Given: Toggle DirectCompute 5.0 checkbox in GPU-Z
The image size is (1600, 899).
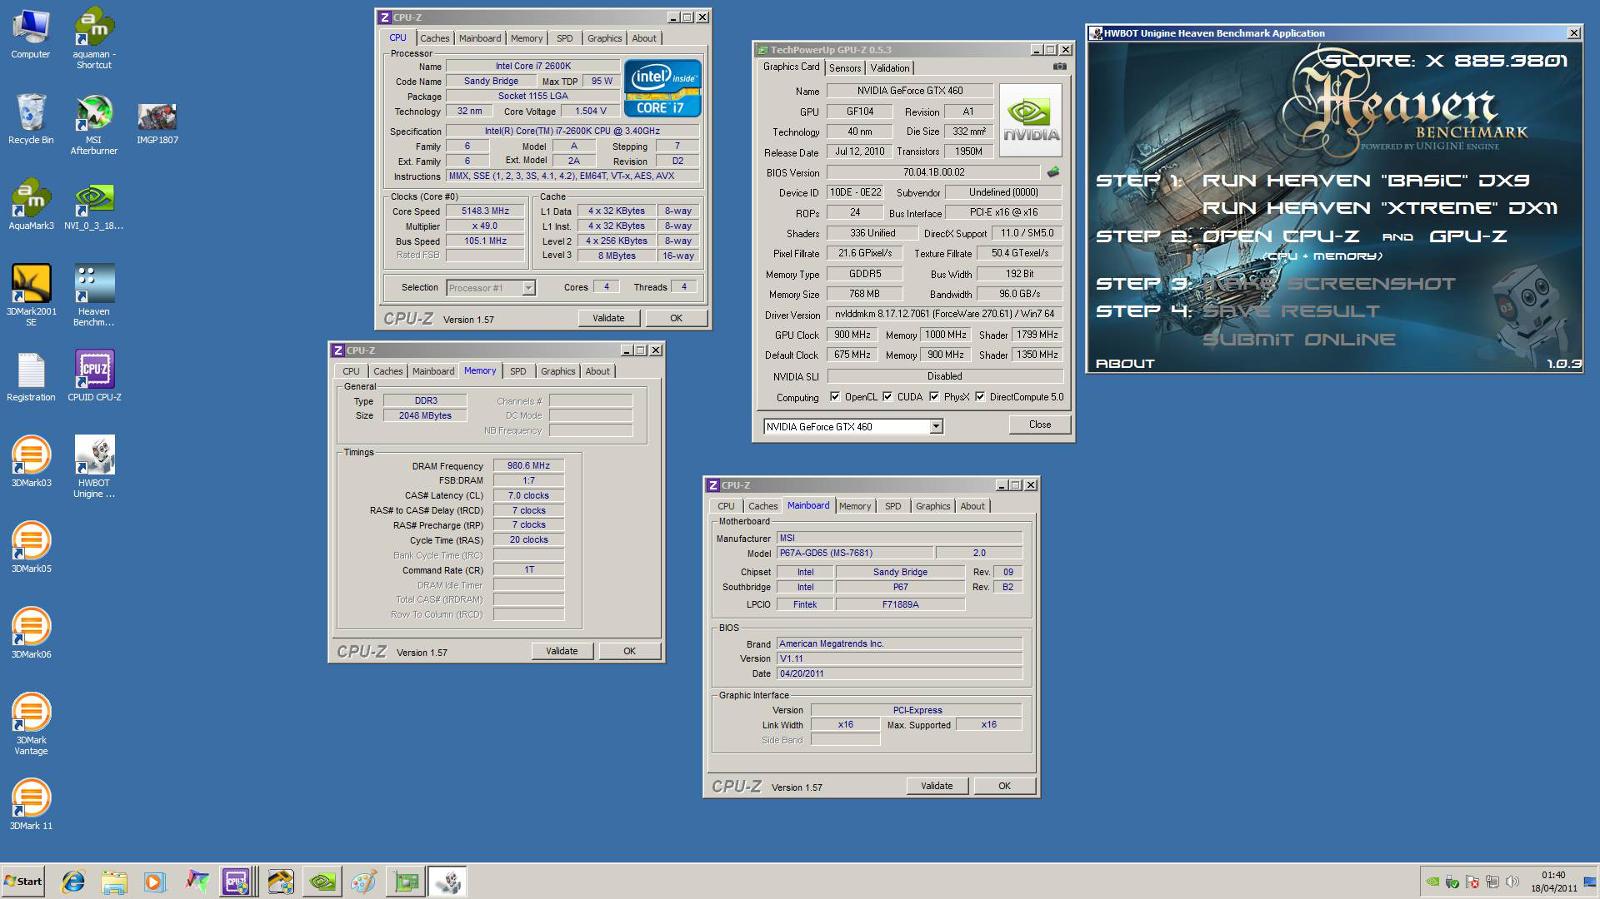Looking at the screenshot, I should click(x=980, y=397).
